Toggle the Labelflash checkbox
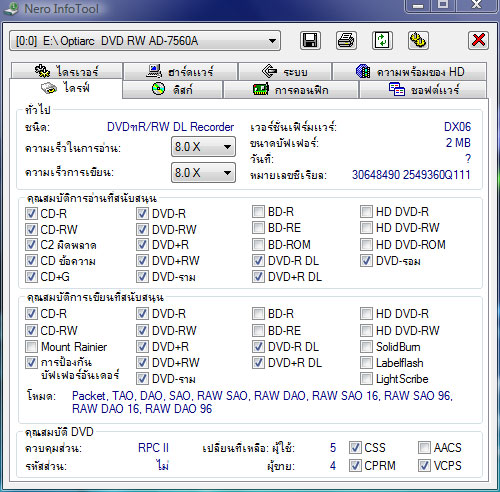This screenshot has width=500, height=492. (x=366, y=363)
